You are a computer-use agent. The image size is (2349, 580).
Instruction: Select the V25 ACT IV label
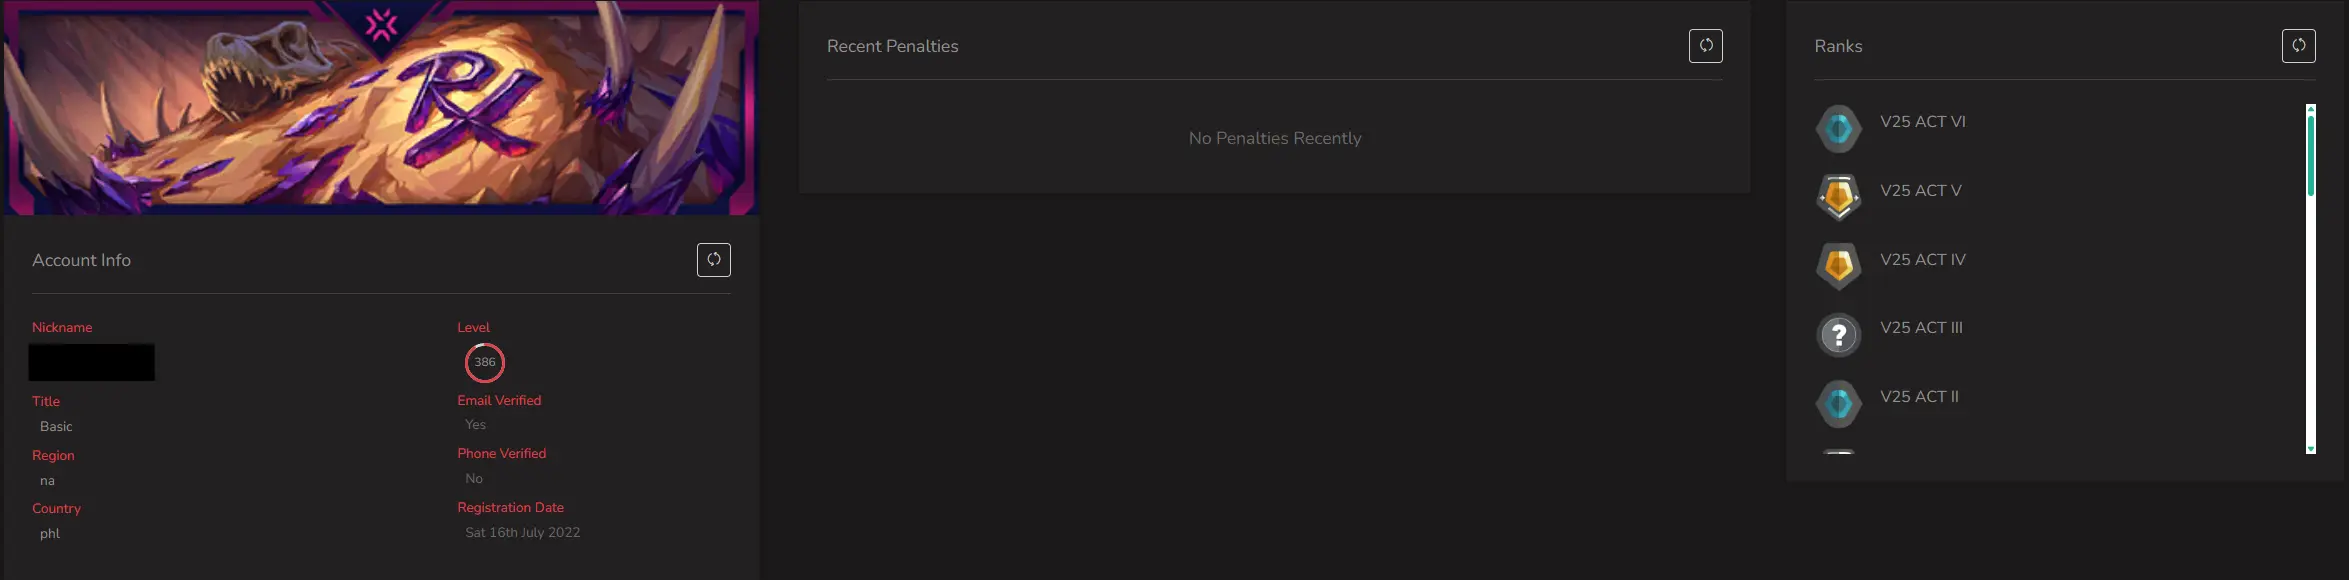click(1922, 260)
